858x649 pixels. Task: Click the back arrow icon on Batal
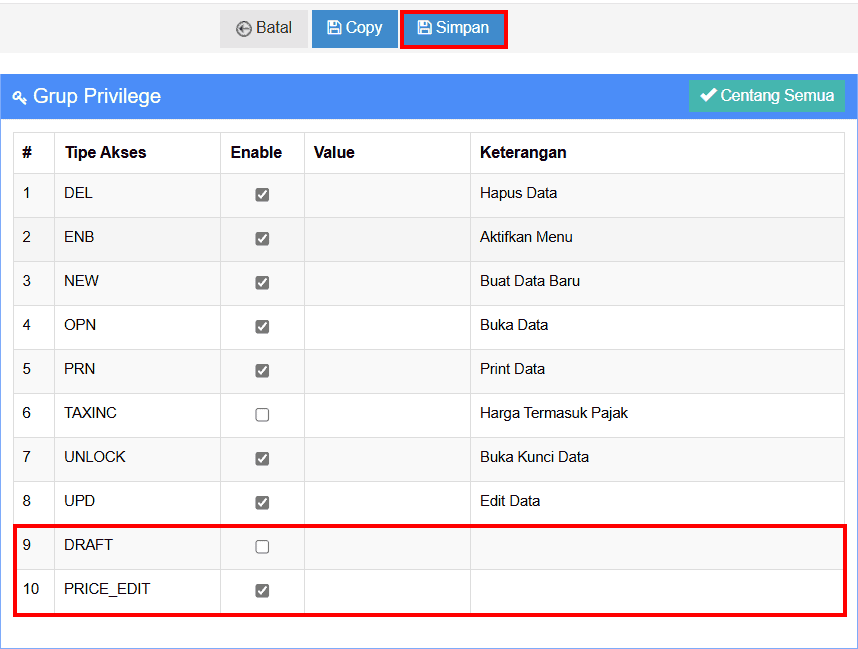point(243,29)
